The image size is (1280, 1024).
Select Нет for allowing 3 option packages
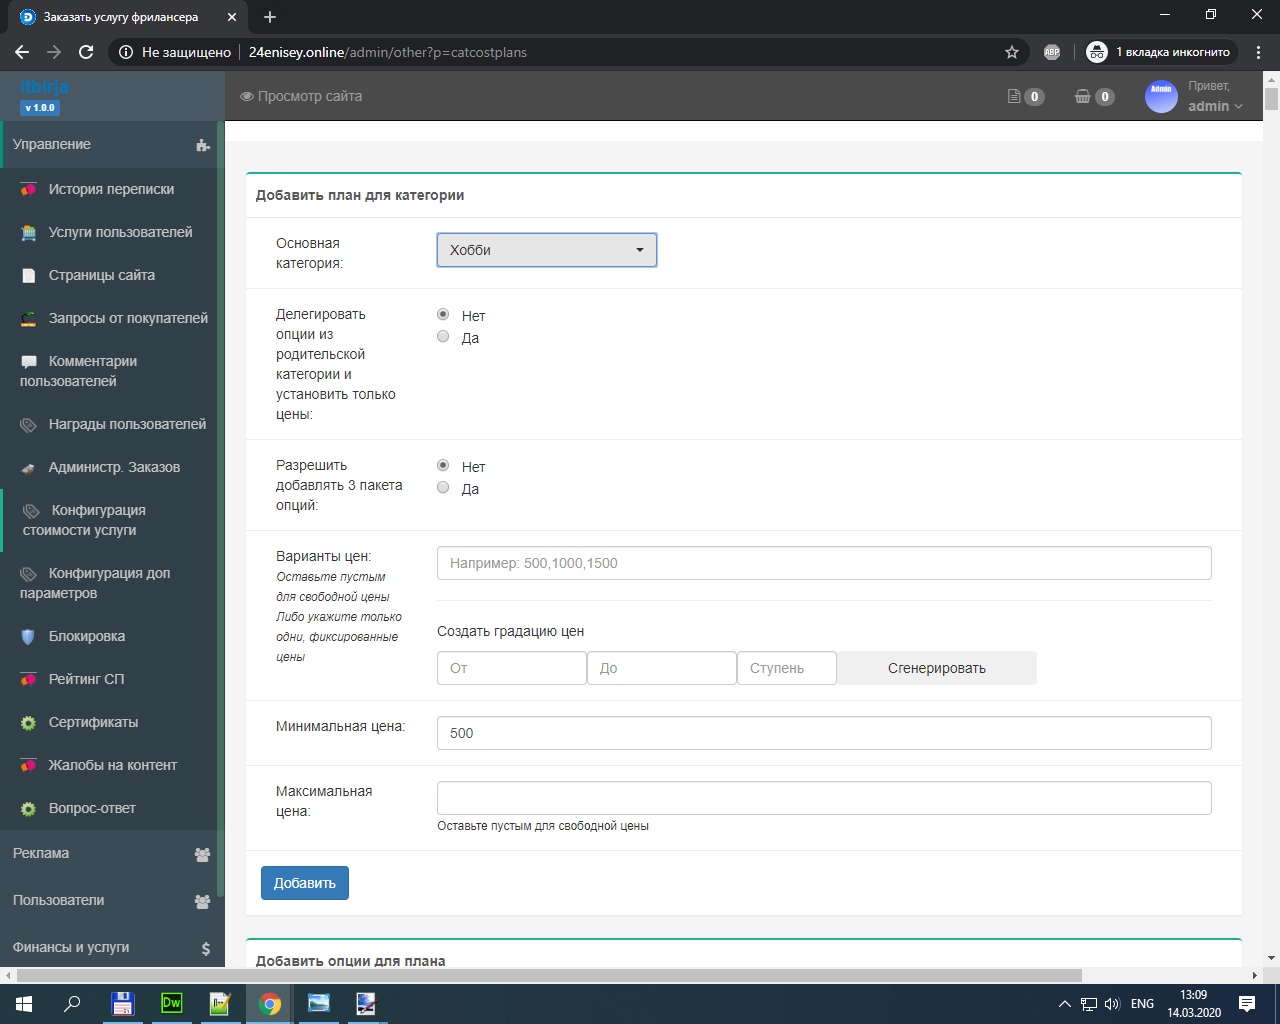443,465
